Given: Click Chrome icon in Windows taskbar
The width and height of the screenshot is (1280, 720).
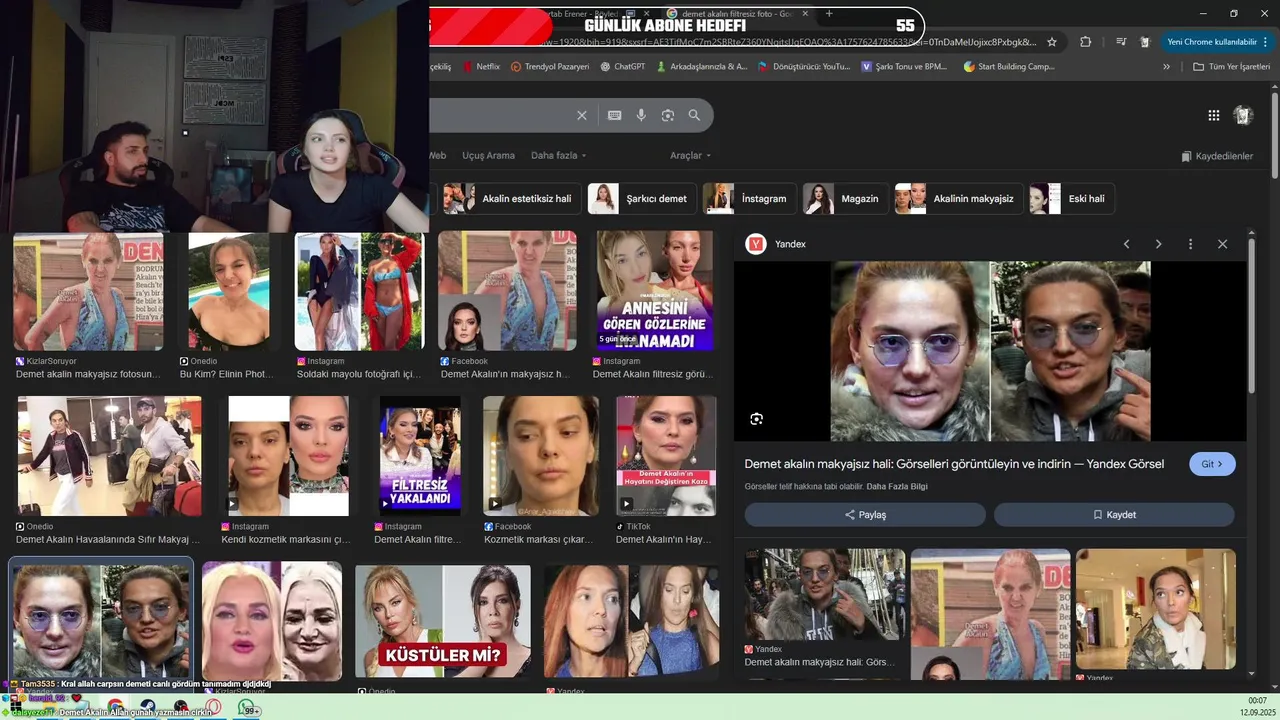Looking at the screenshot, I should (x=116, y=709).
